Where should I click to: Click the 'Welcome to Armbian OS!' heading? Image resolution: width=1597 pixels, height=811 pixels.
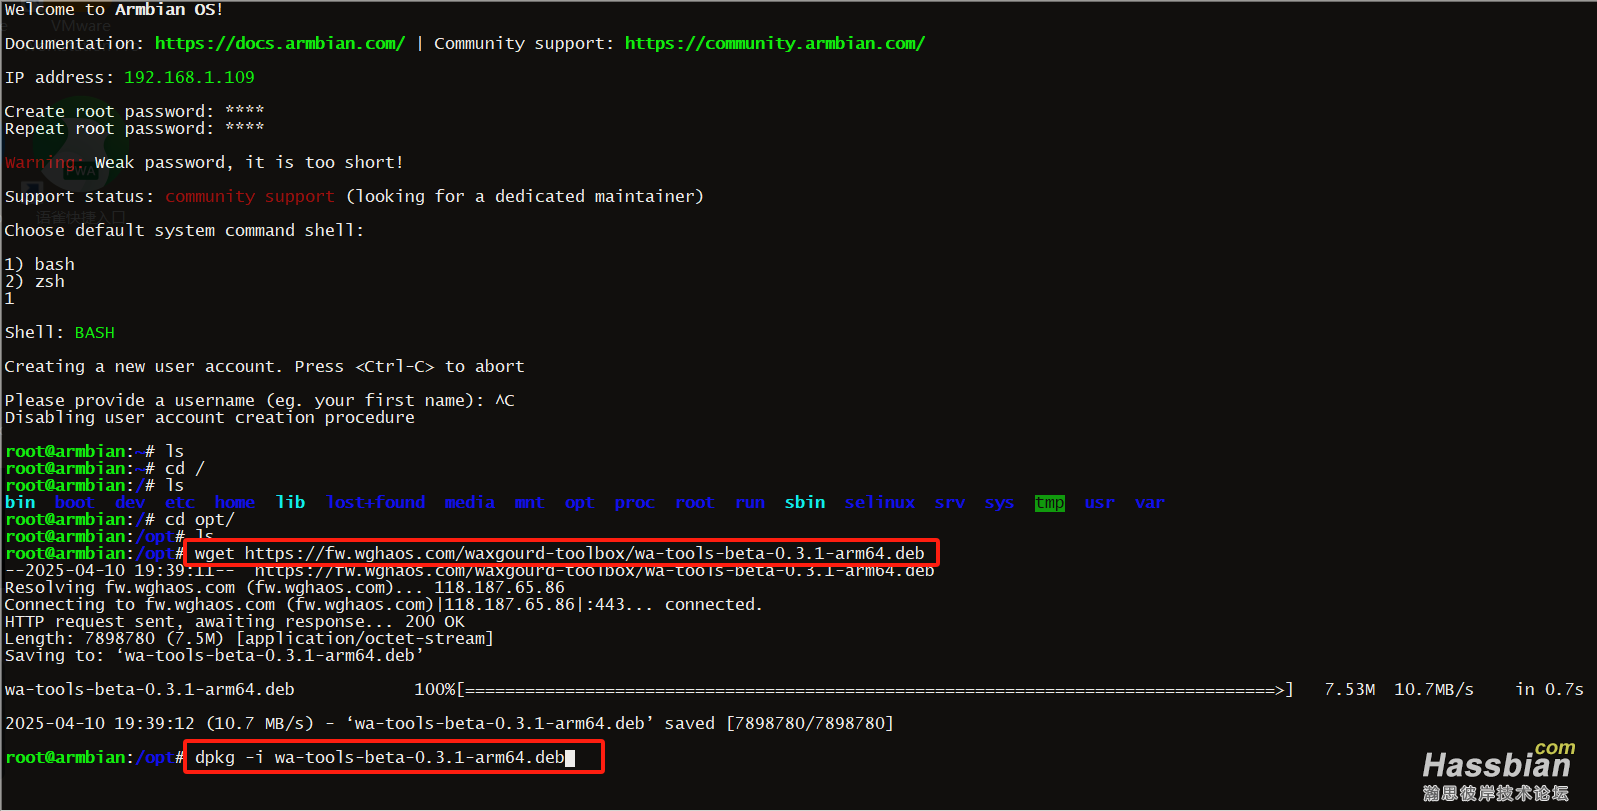114,9
